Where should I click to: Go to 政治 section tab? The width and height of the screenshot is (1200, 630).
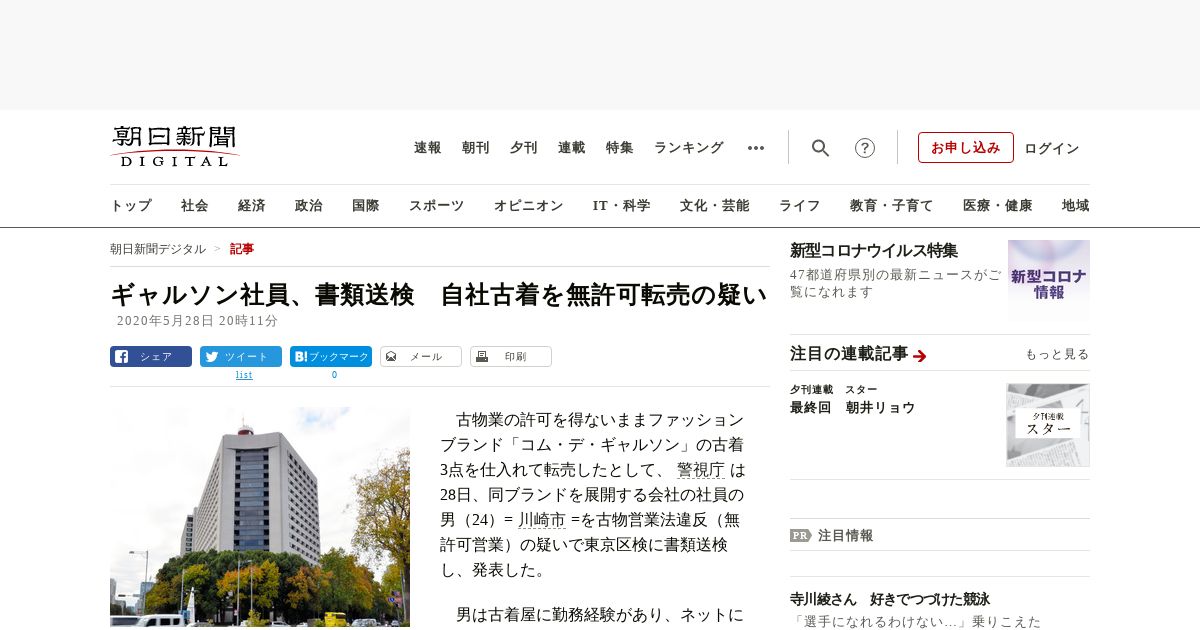(309, 206)
